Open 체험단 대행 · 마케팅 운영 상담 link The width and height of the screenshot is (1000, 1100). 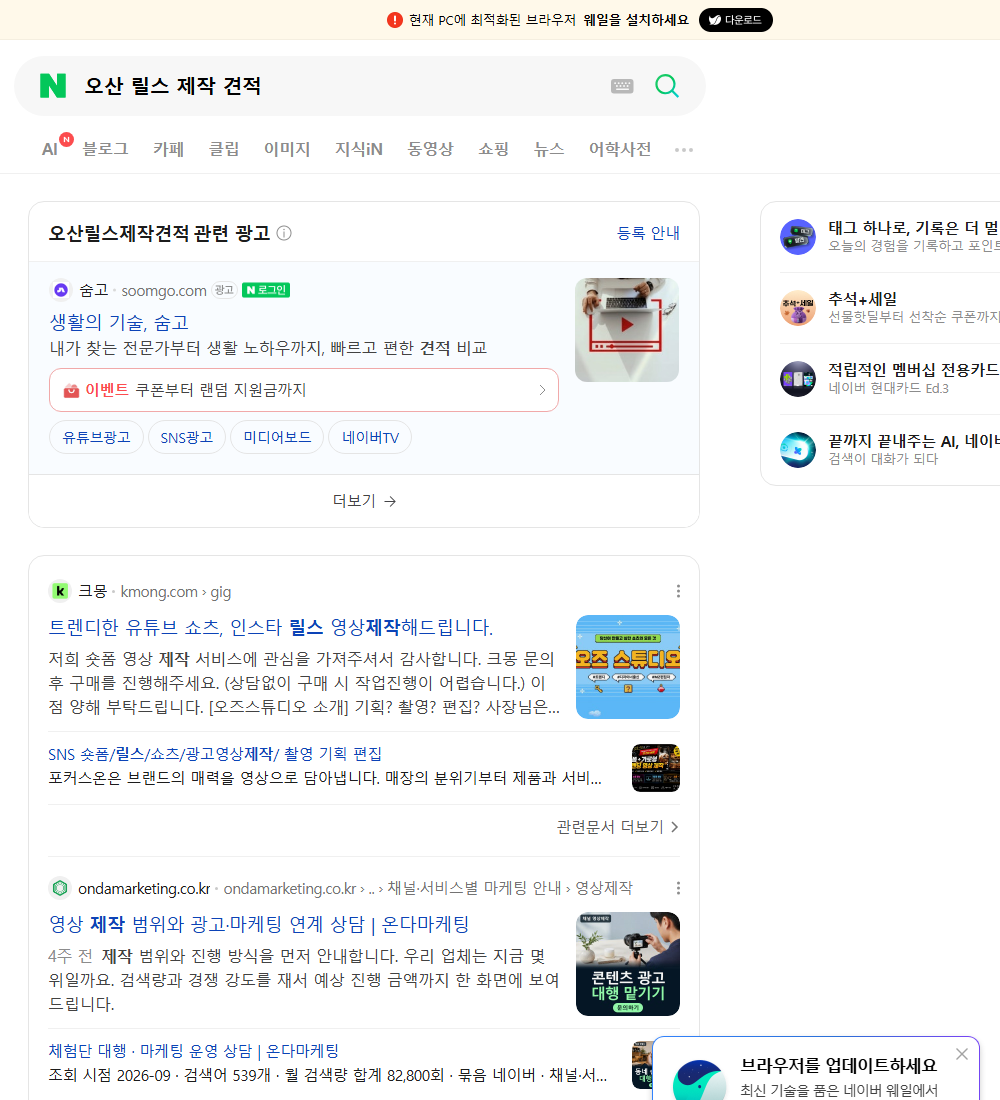tap(194, 1050)
